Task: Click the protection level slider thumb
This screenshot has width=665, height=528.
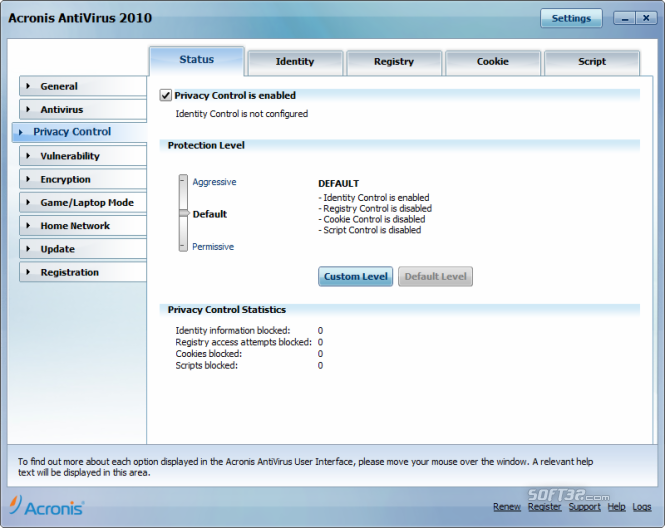Action: tap(184, 213)
